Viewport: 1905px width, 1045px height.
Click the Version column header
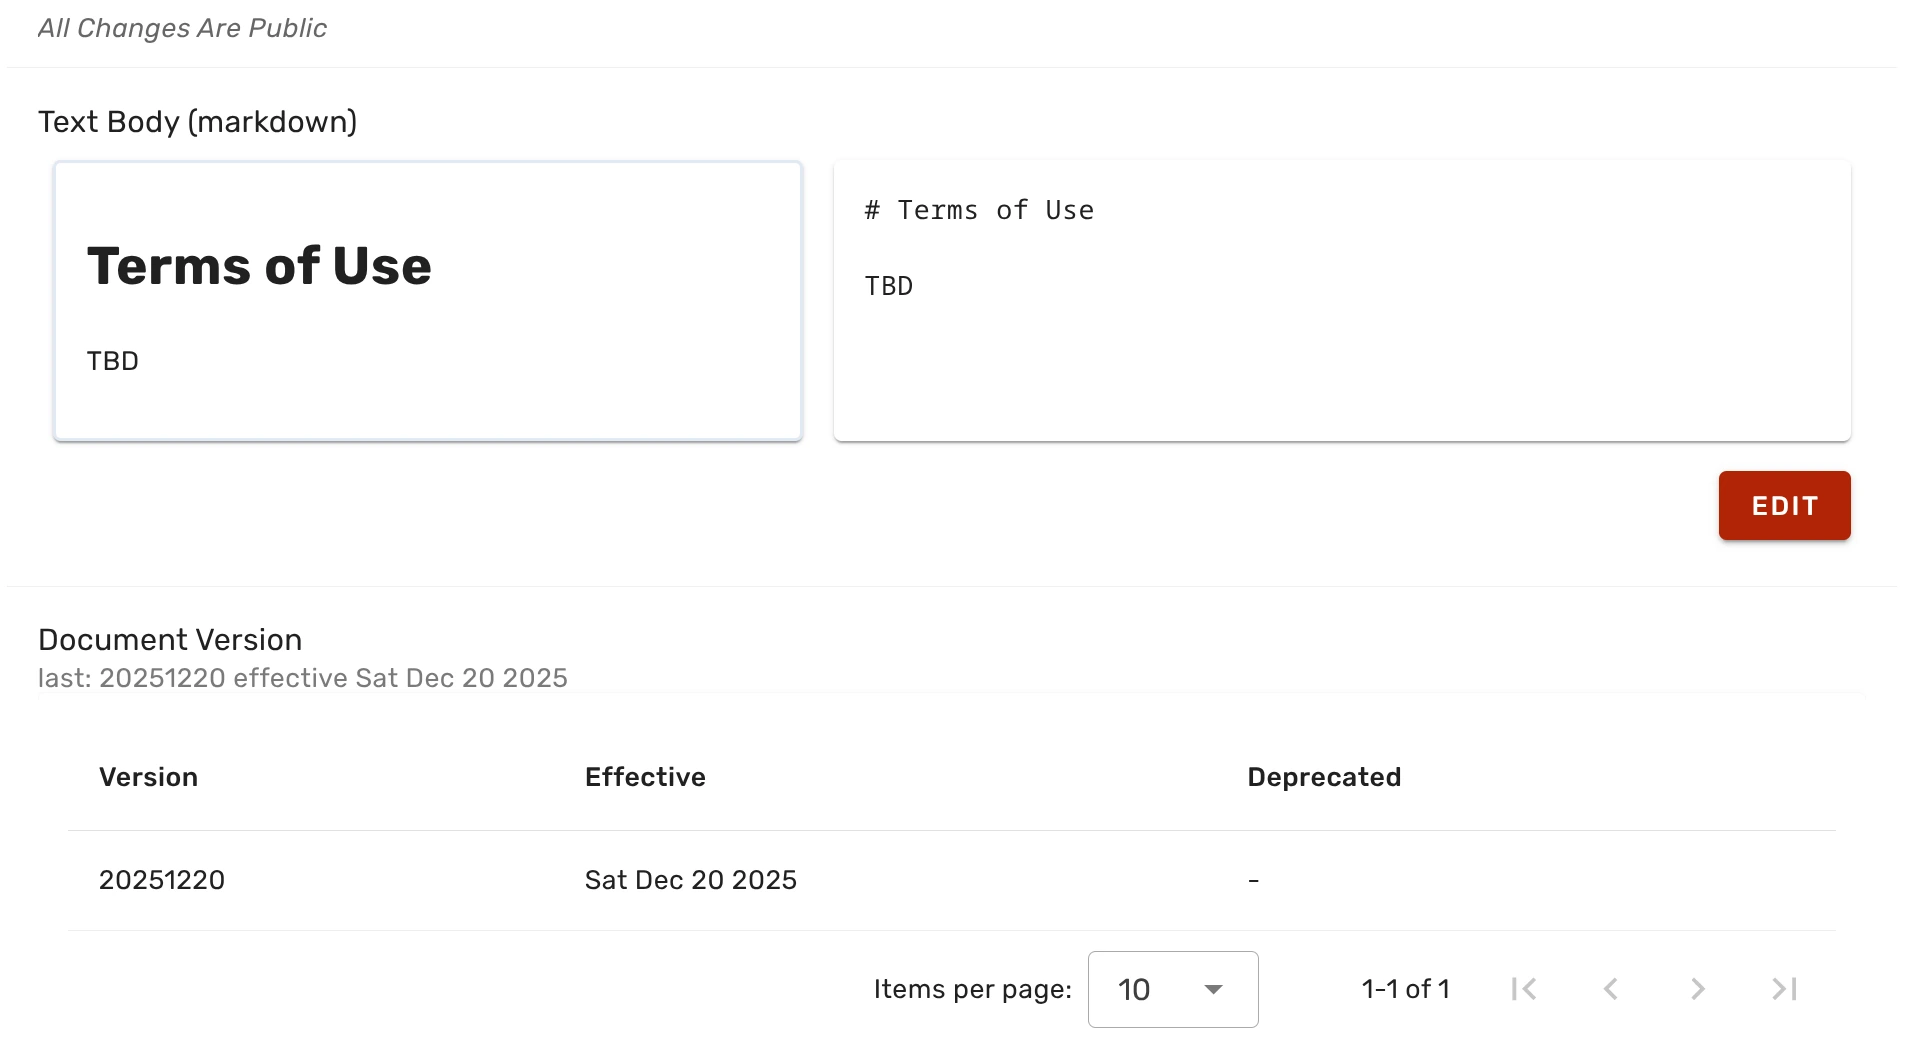[x=148, y=777]
